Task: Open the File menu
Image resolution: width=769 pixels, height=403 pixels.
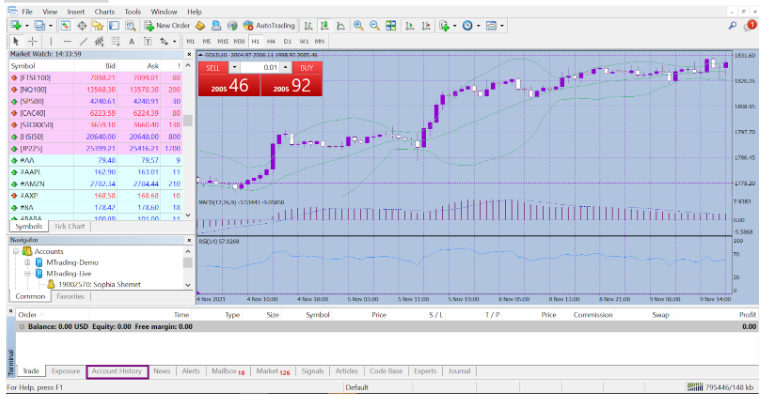Action: click(x=27, y=12)
